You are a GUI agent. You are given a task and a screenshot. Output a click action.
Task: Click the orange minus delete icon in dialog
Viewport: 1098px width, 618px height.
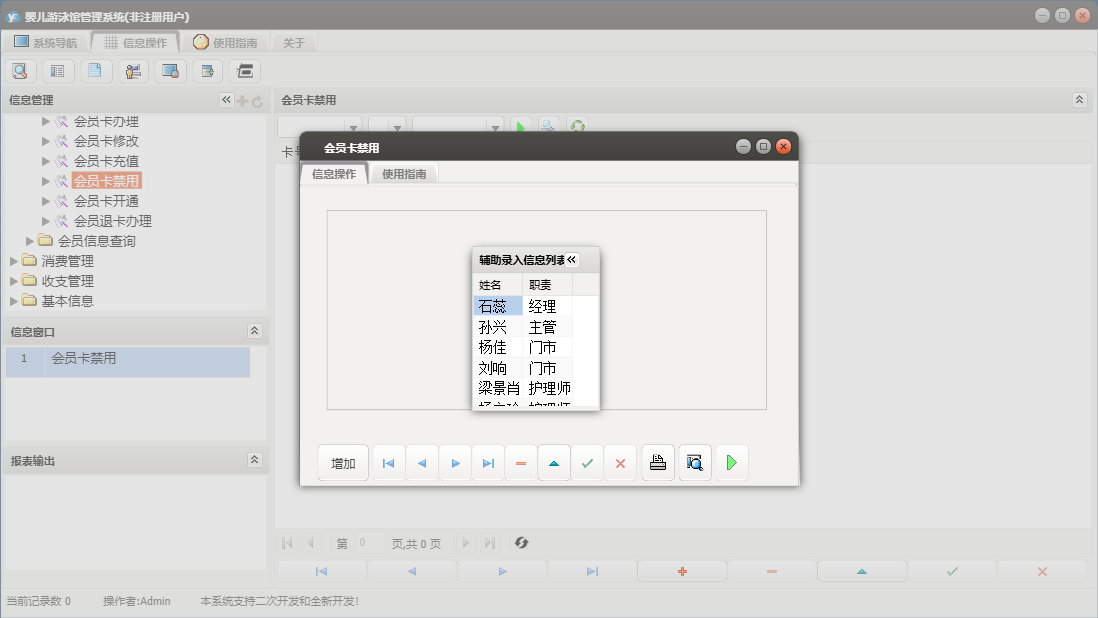tap(521, 463)
